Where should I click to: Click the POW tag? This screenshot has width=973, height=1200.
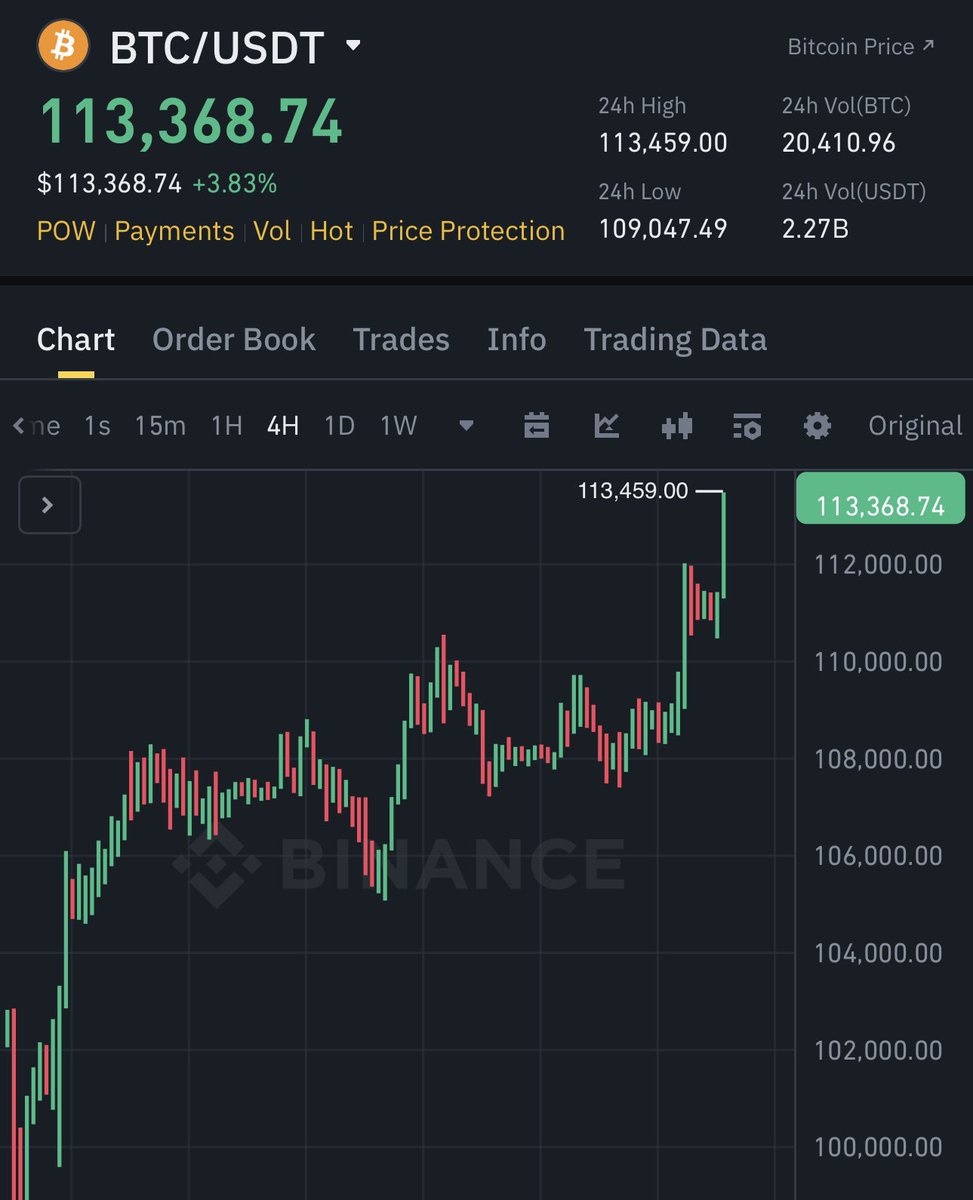(66, 231)
